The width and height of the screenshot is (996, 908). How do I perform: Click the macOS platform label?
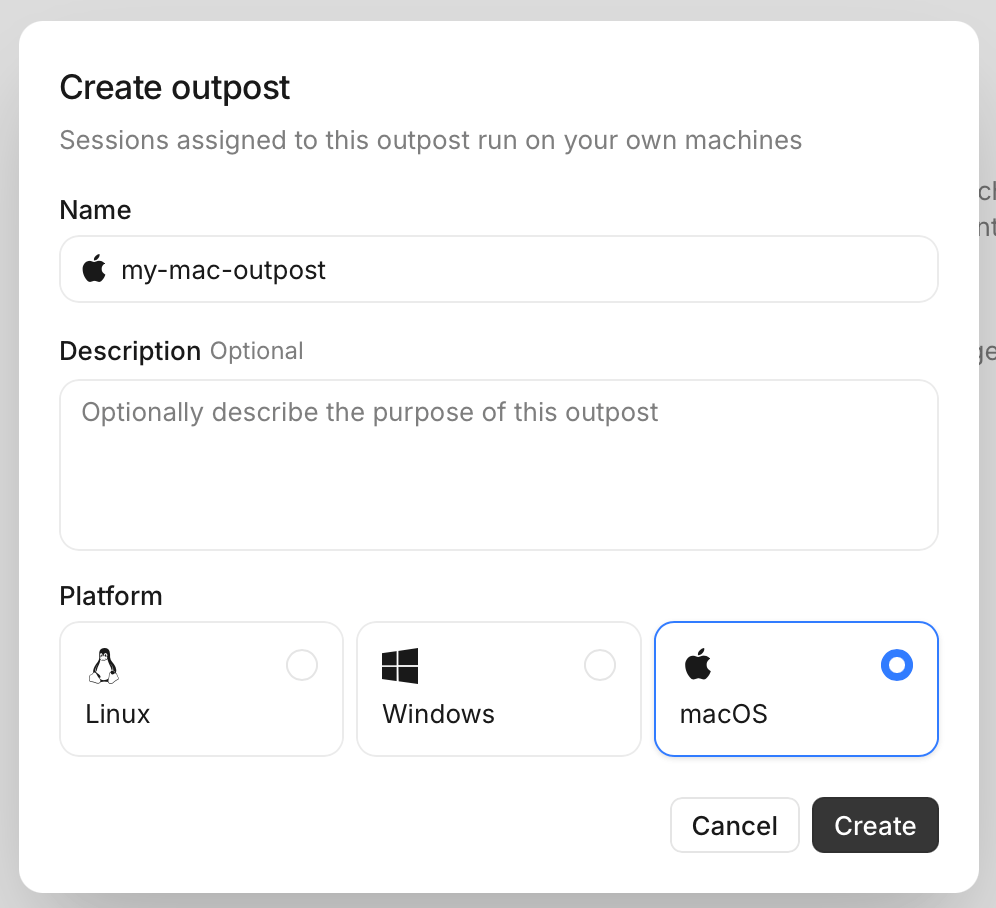tap(723, 714)
